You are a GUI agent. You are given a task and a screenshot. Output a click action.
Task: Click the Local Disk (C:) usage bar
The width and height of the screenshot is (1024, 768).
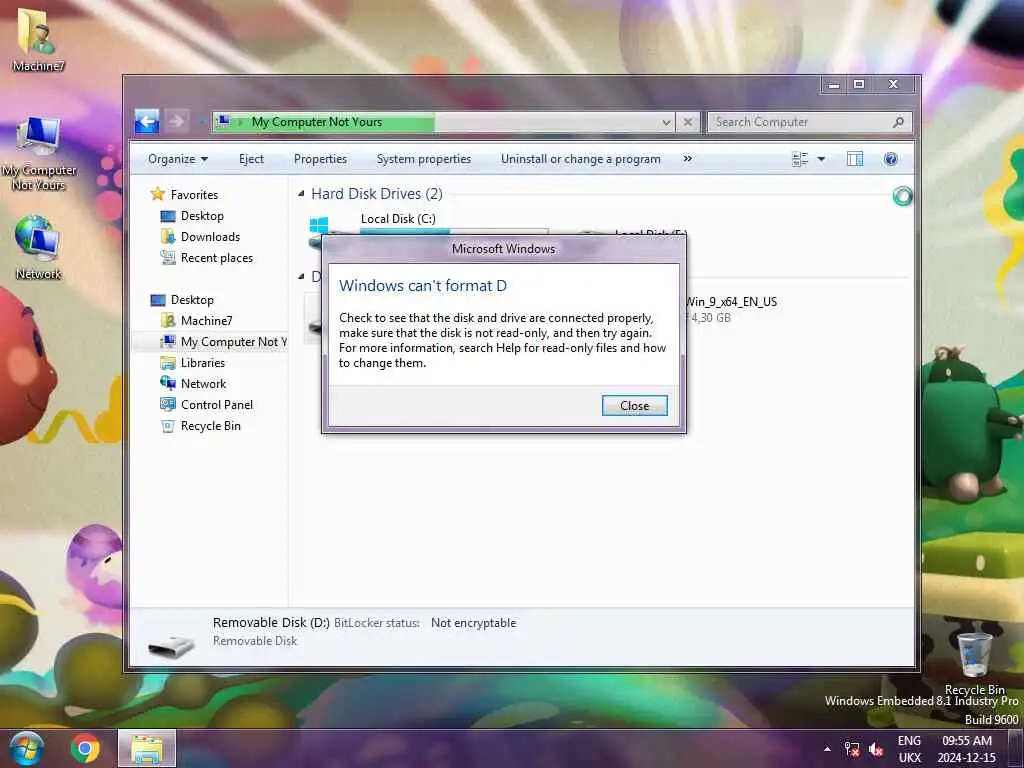click(x=454, y=231)
